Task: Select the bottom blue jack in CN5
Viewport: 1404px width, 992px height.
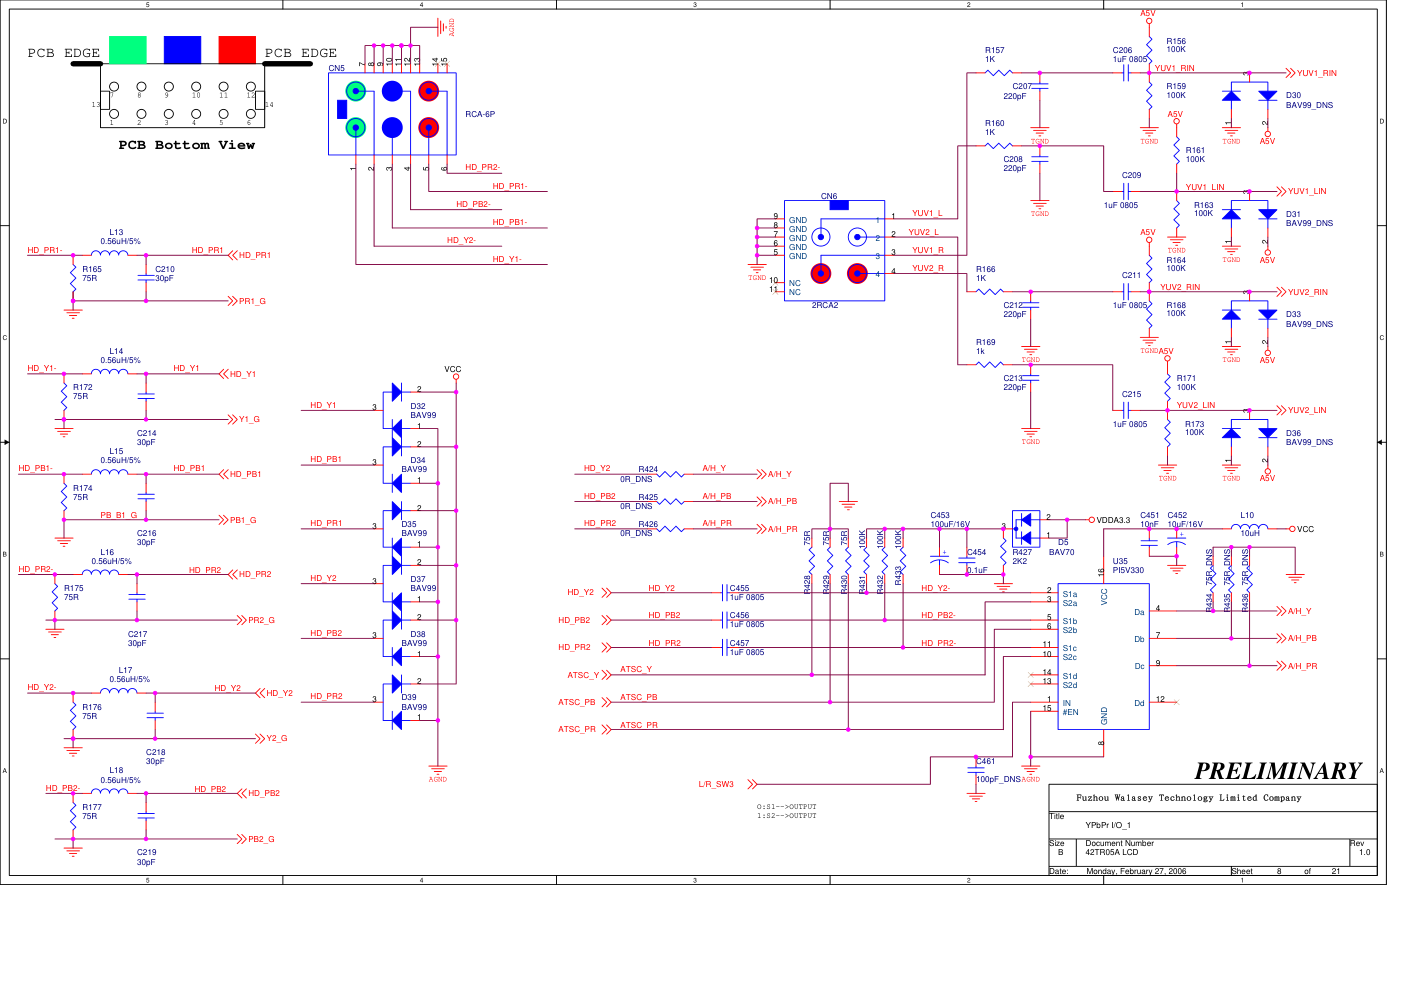Action: pos(392,128)
